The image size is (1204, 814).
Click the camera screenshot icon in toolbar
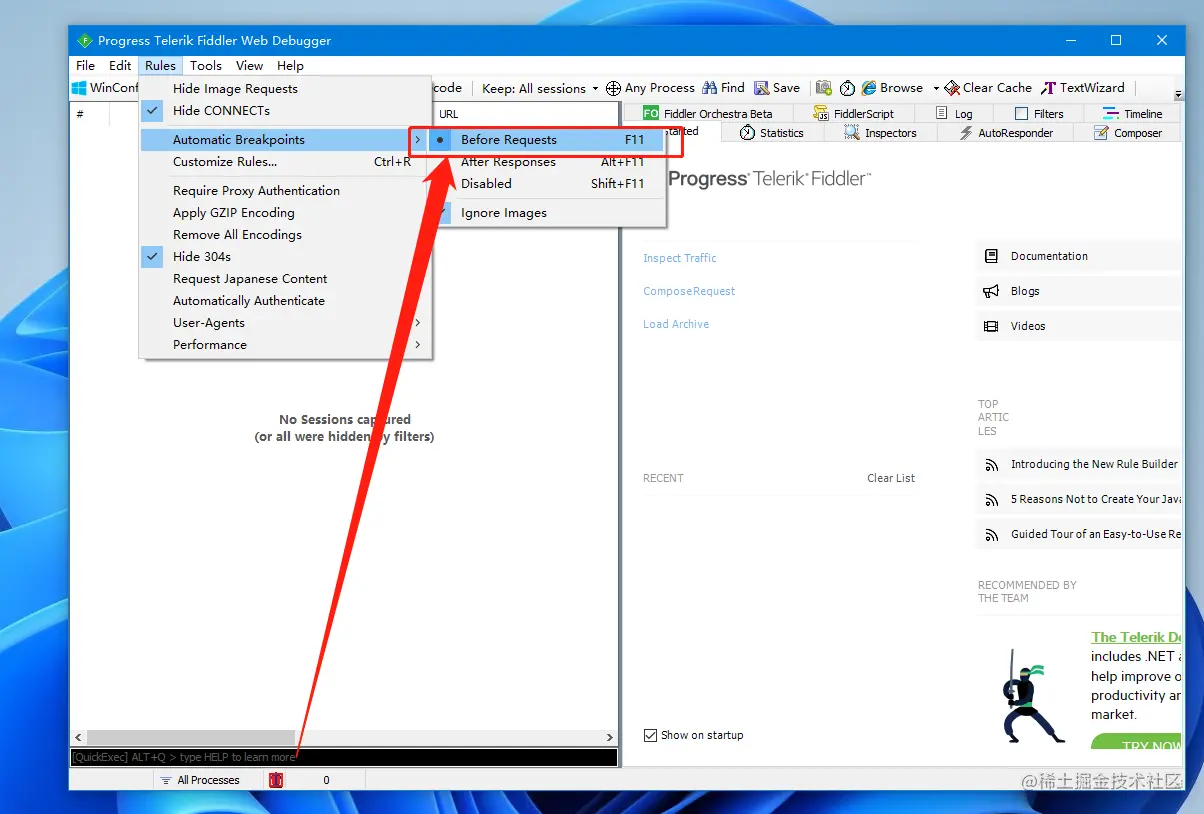[824, 88]
